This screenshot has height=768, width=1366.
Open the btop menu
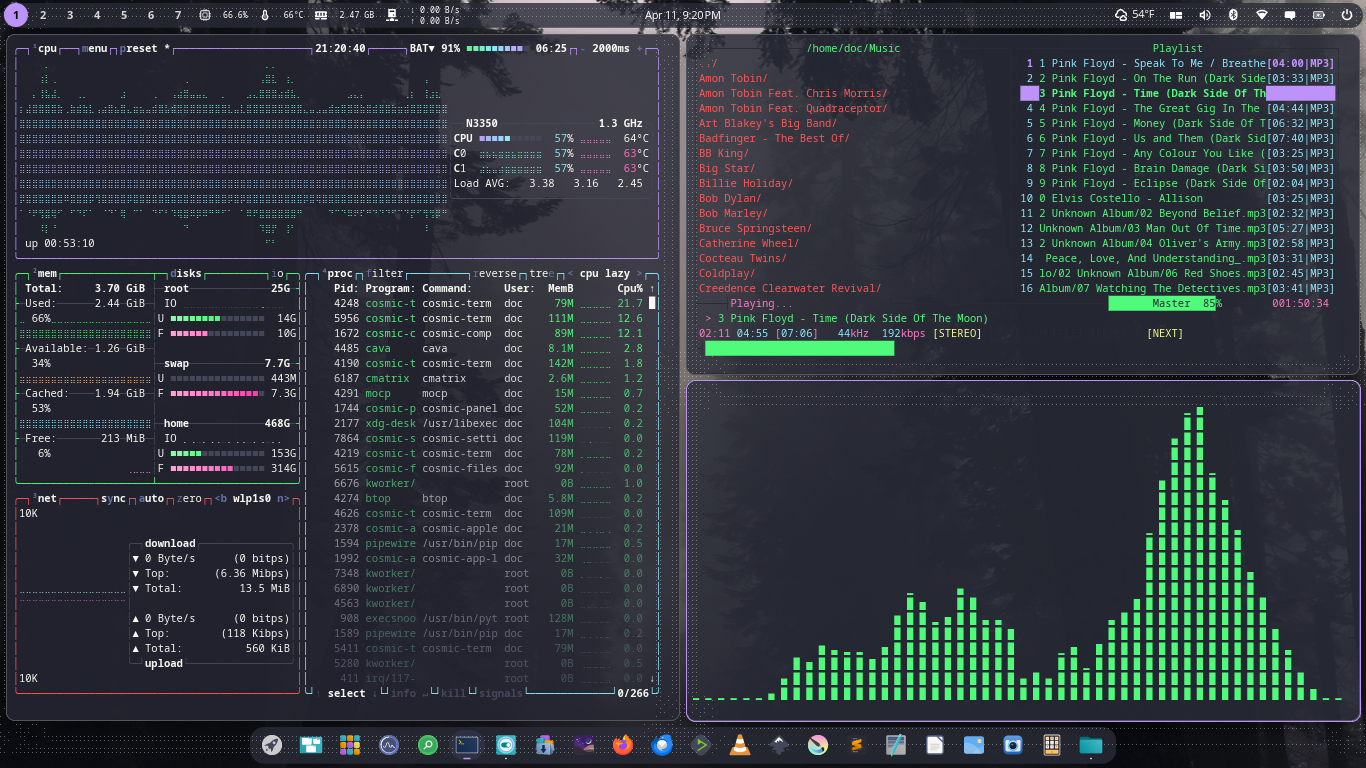pyautogui.click(x=94, y=48)
